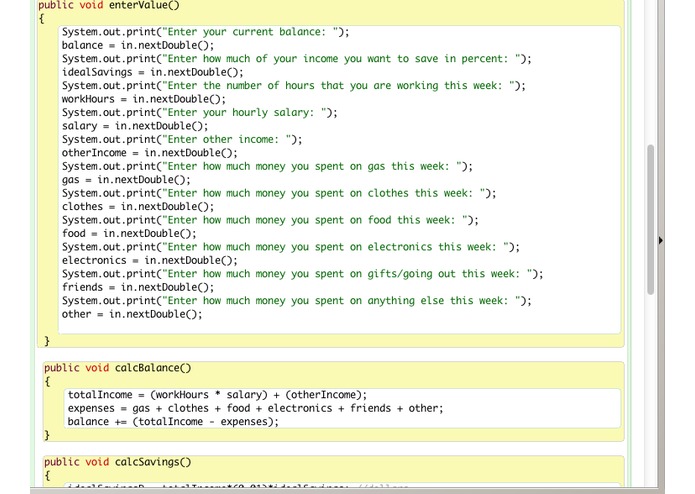This screenshot has width=695, height=494.
Task: Click the 'public void enterValue()' method header
Action: point(109,5)
